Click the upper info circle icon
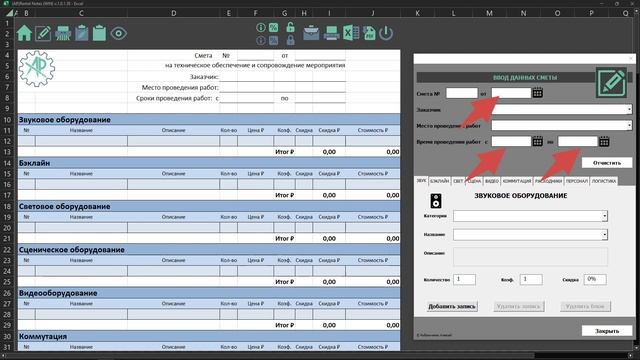Image resolution: width=640 pixels, height=360 pixels. tap(261, 27)
